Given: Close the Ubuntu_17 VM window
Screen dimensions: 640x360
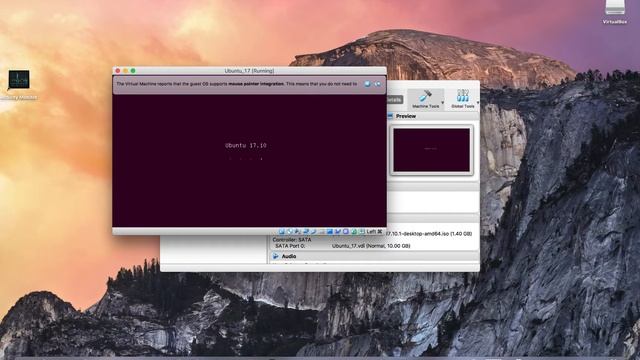Looking at the screenshot, I should pyautogui.click(x=118, y=71).
